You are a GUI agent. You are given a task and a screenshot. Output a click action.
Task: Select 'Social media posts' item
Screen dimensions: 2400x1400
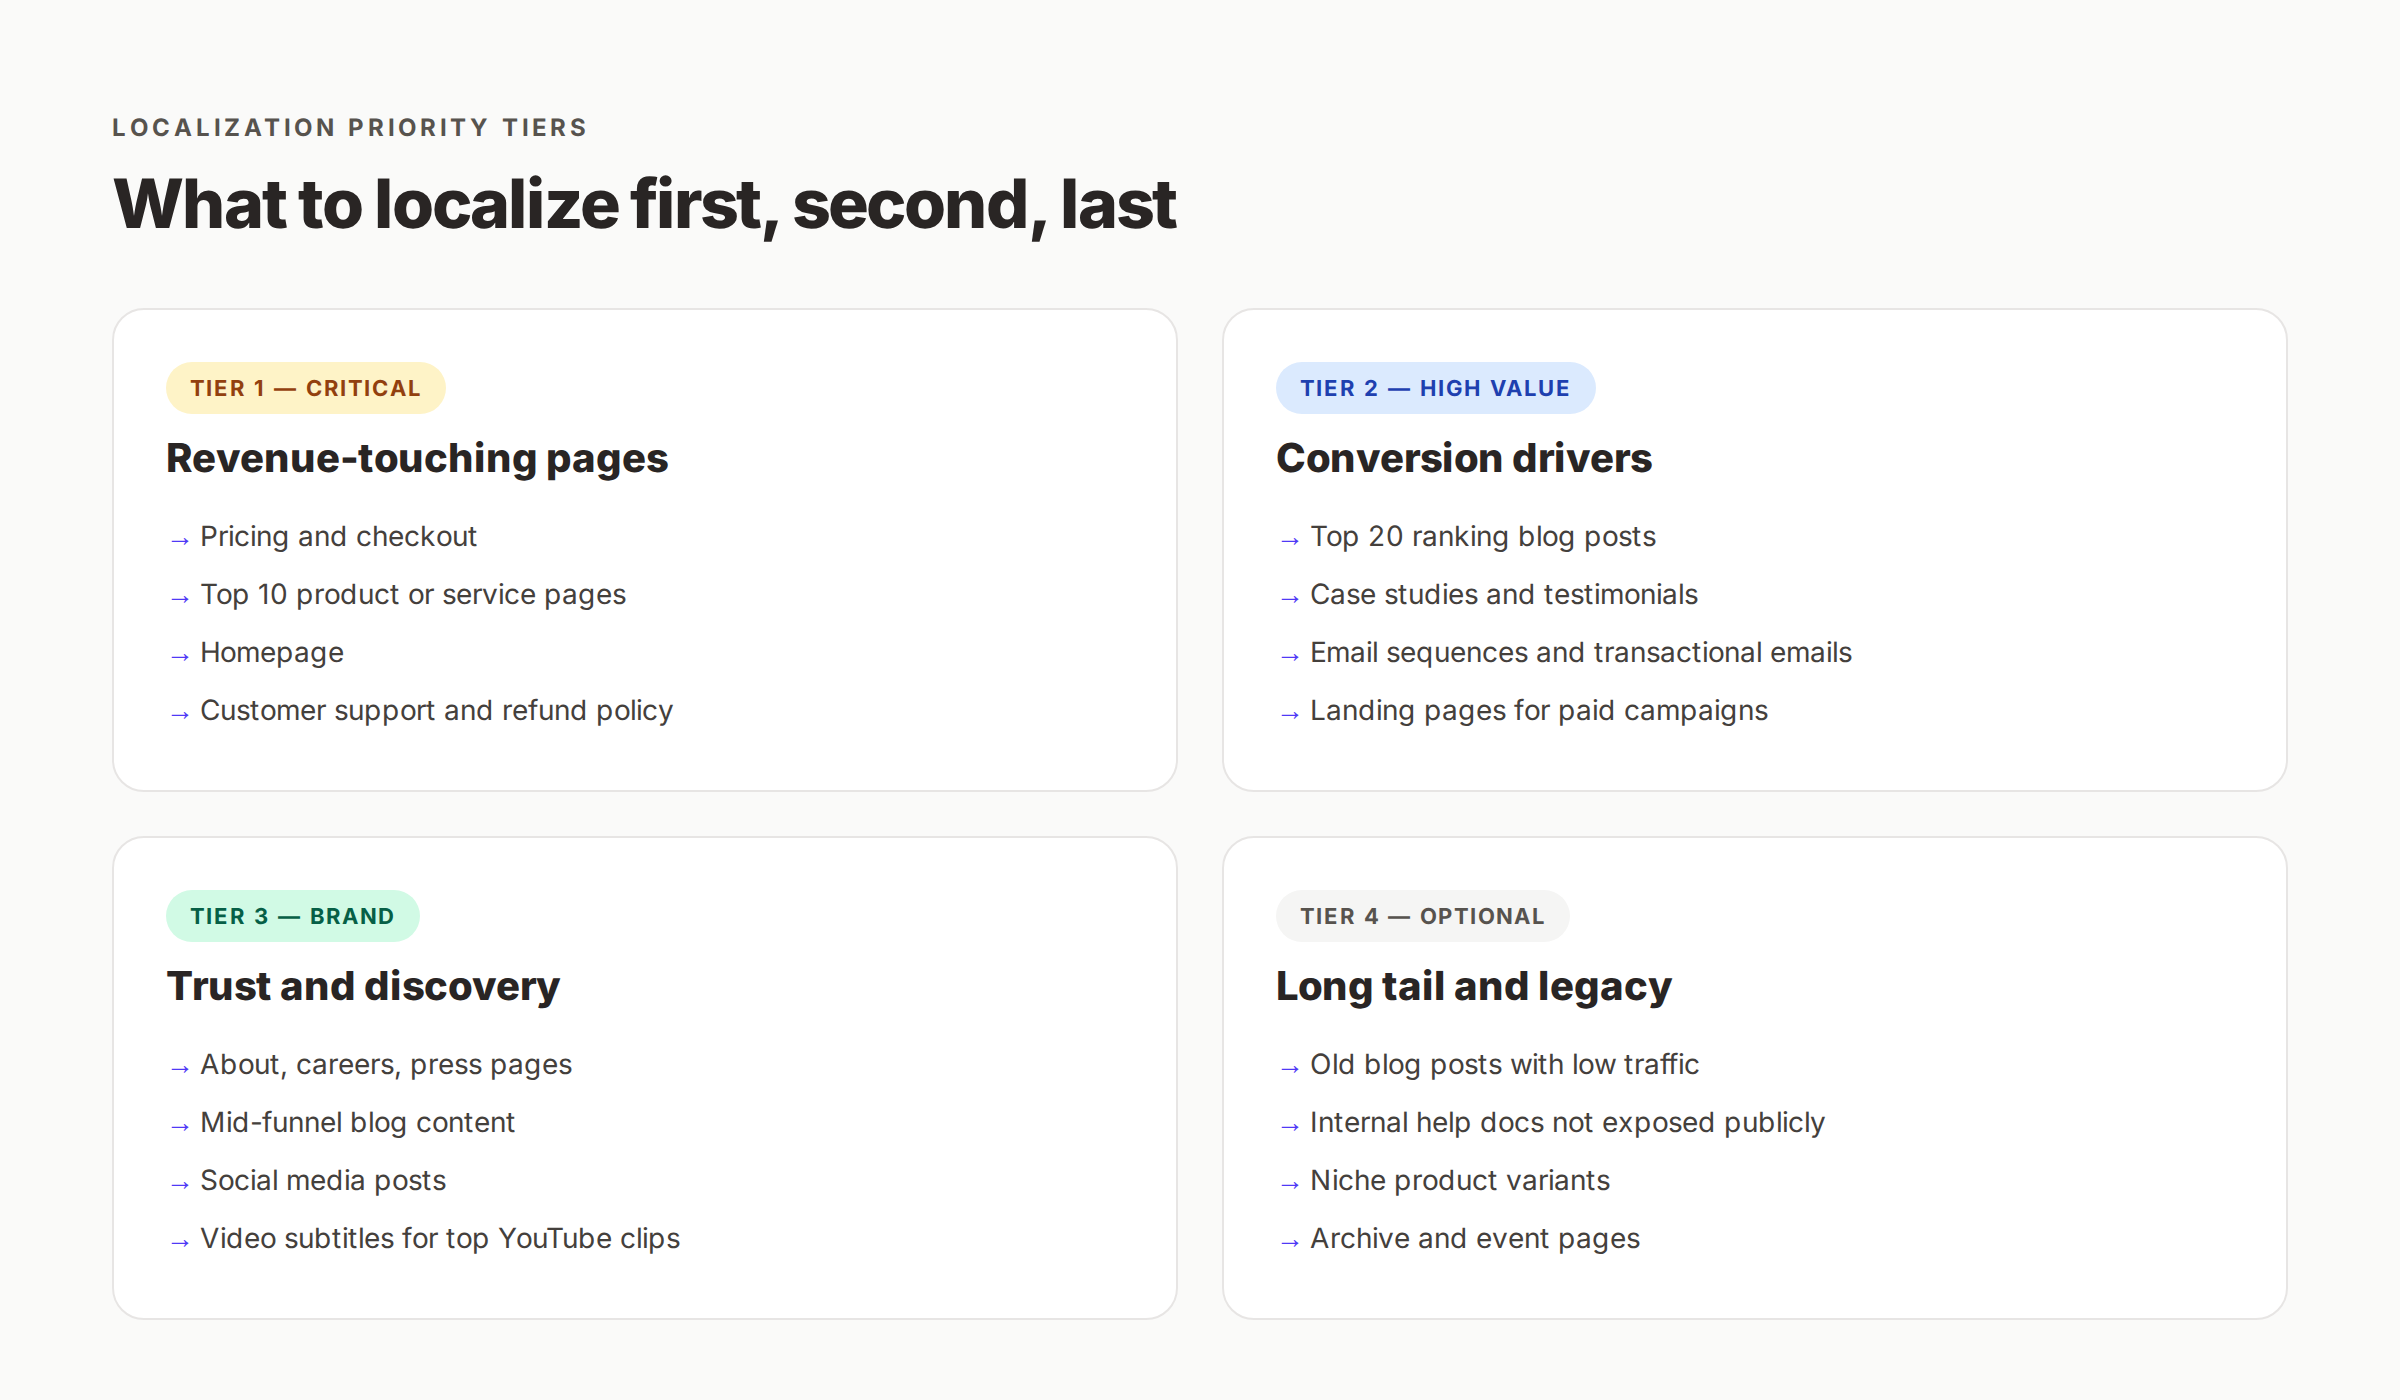(x=323, y=1181)
